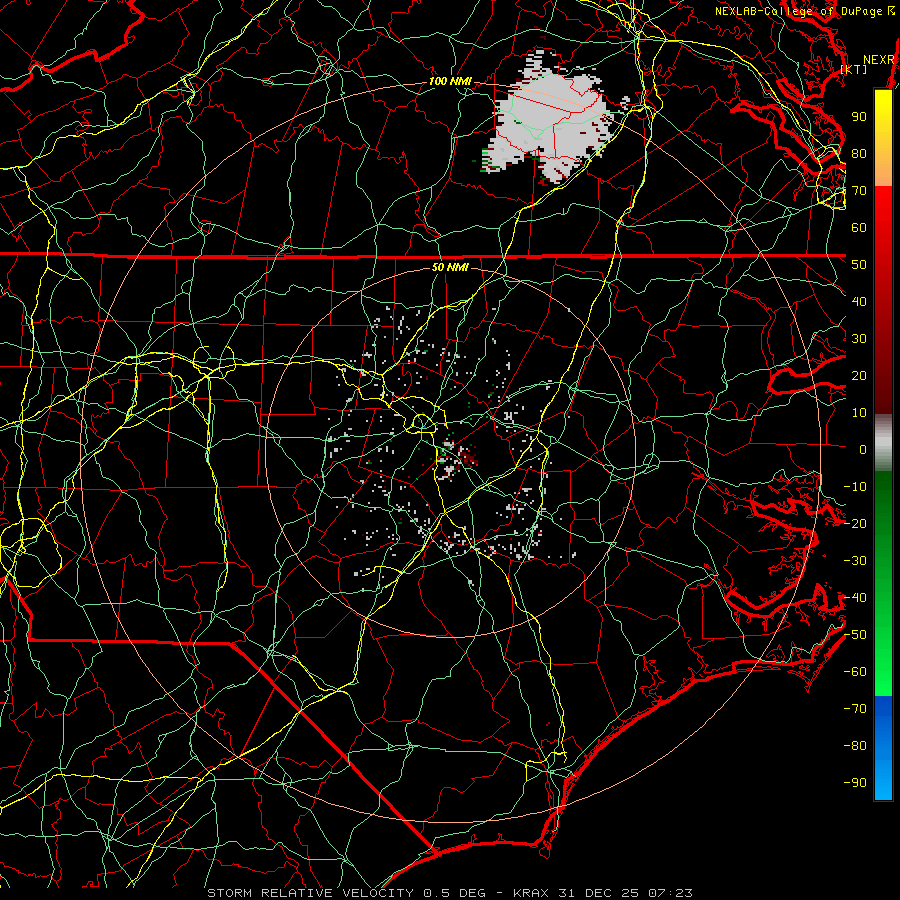Screen dimensions: 900x900
Task: Click the 50 value on velocity scale
Action: coord(859,265)
